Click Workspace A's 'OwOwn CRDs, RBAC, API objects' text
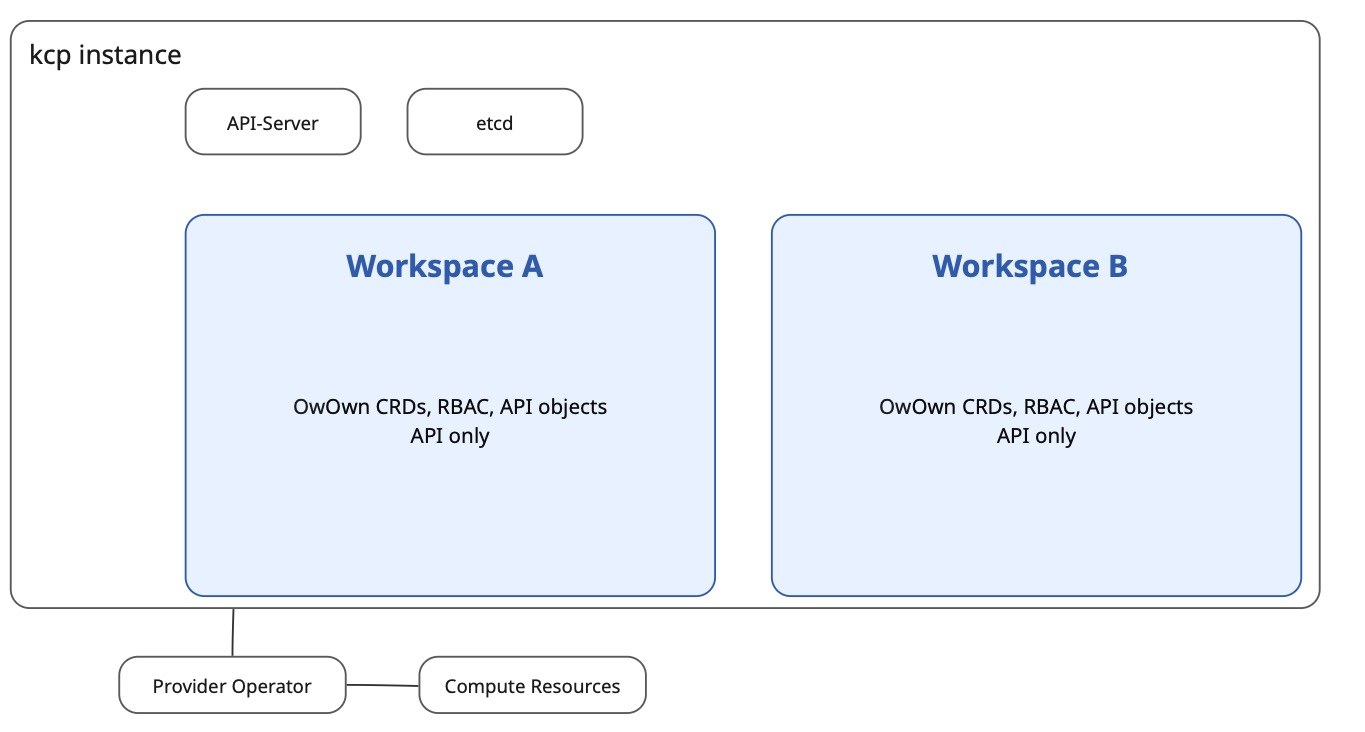 [450, 407]
